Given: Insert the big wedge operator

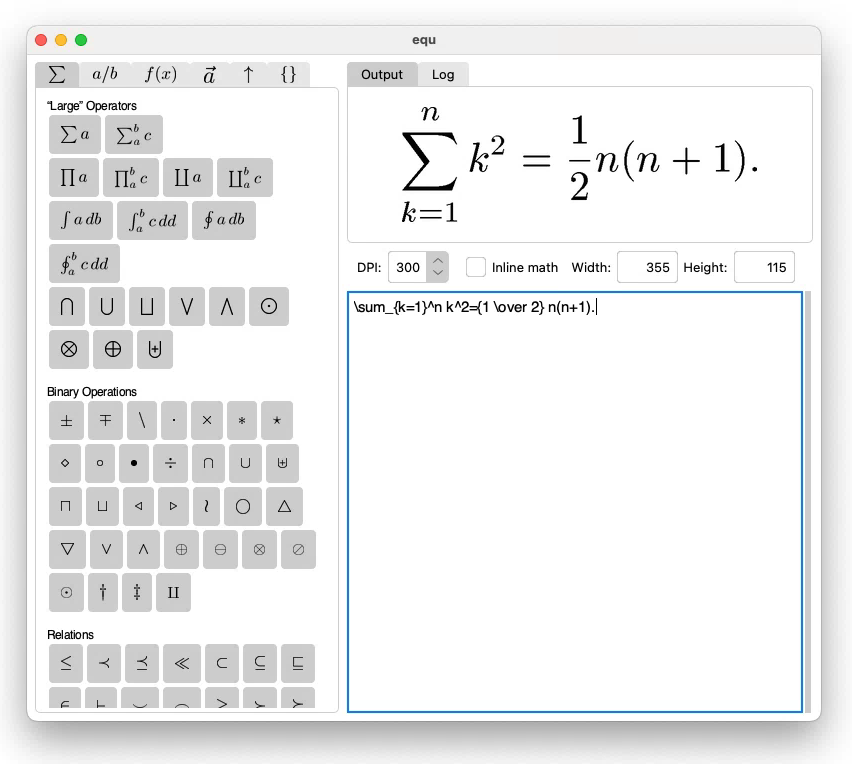Looking at the screenshot, I should pos(227,306).
